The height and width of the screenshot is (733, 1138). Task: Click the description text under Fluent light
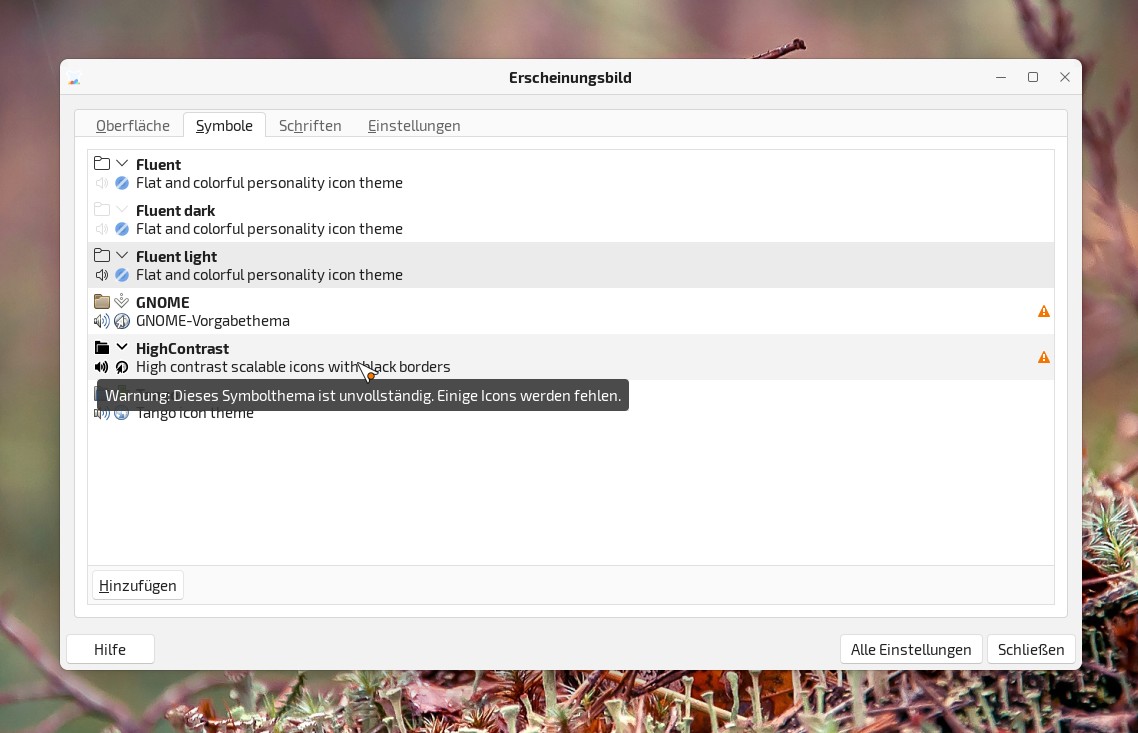coord(269,275)
